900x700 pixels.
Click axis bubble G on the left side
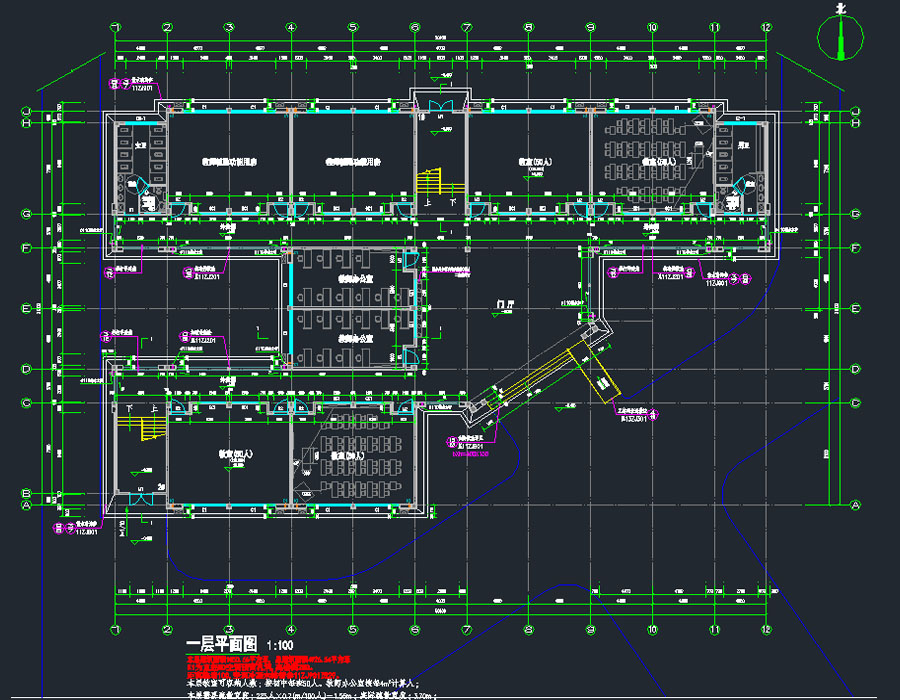(x=26, y=214)
